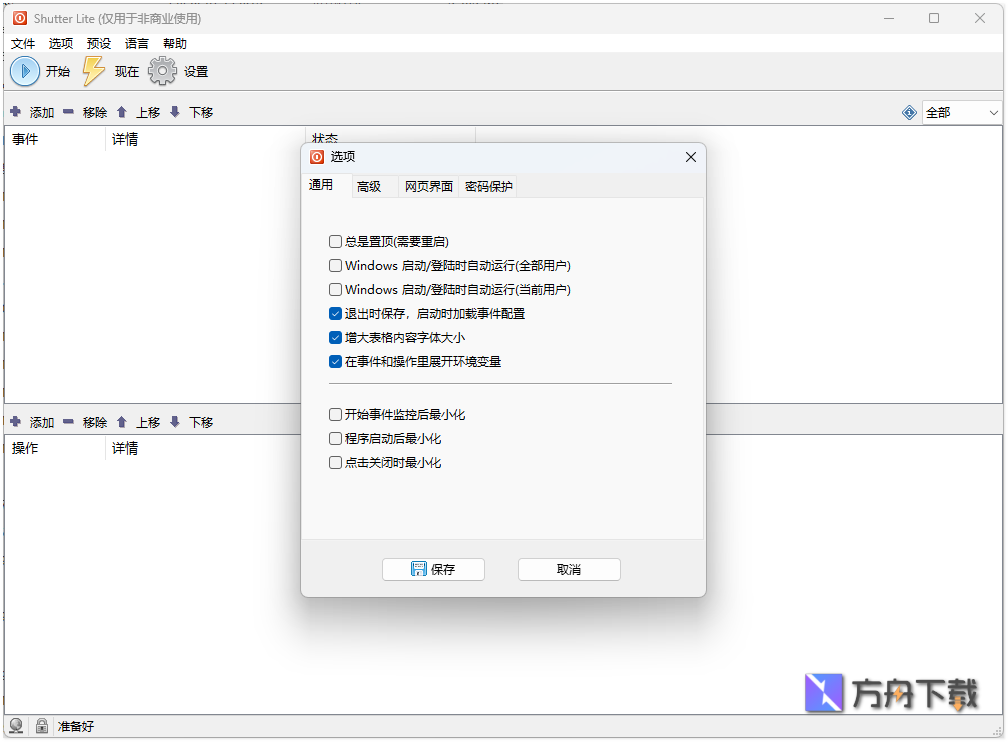The image size is (1008, 742).
Task: Click the 保存 button to save options
Action: point(433,569)
